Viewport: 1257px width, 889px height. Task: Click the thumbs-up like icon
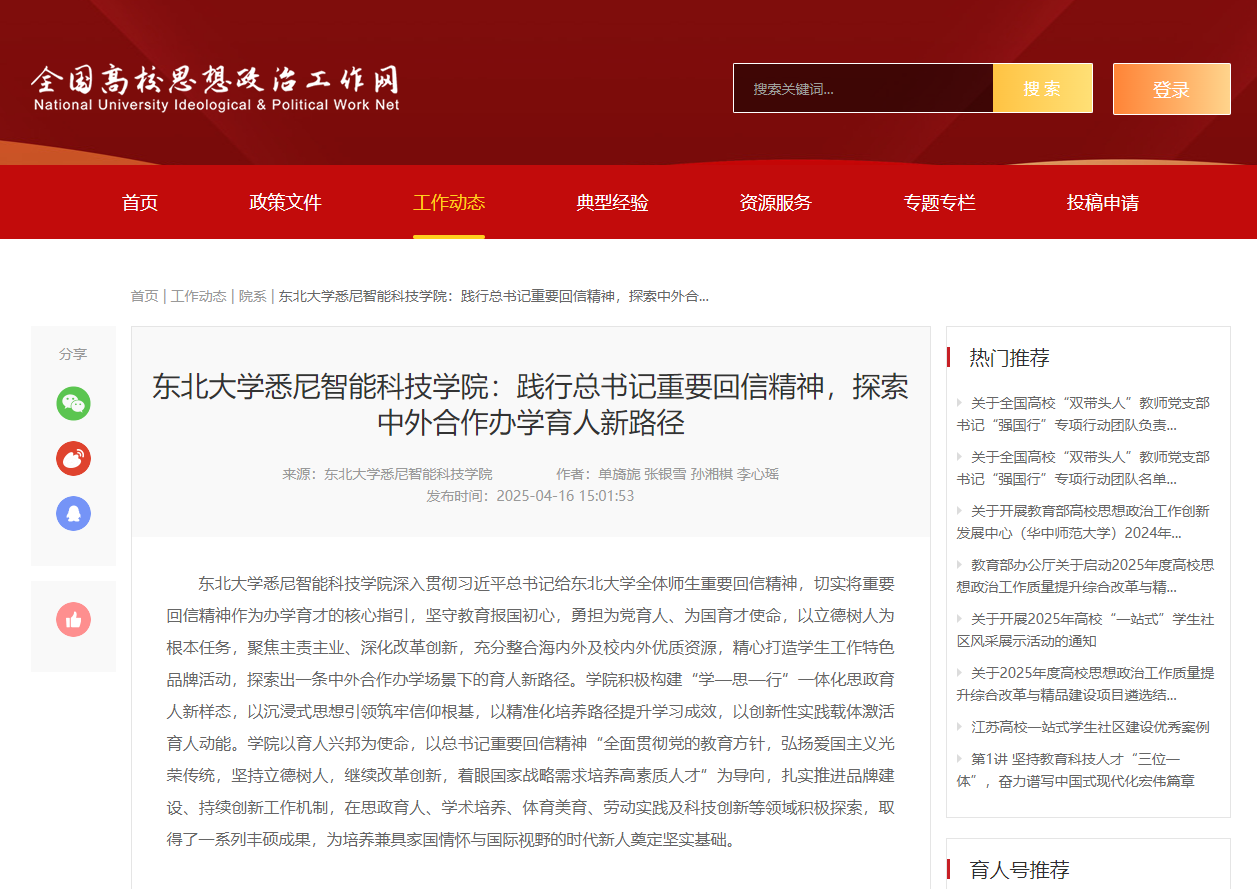[x=73, y=620]
